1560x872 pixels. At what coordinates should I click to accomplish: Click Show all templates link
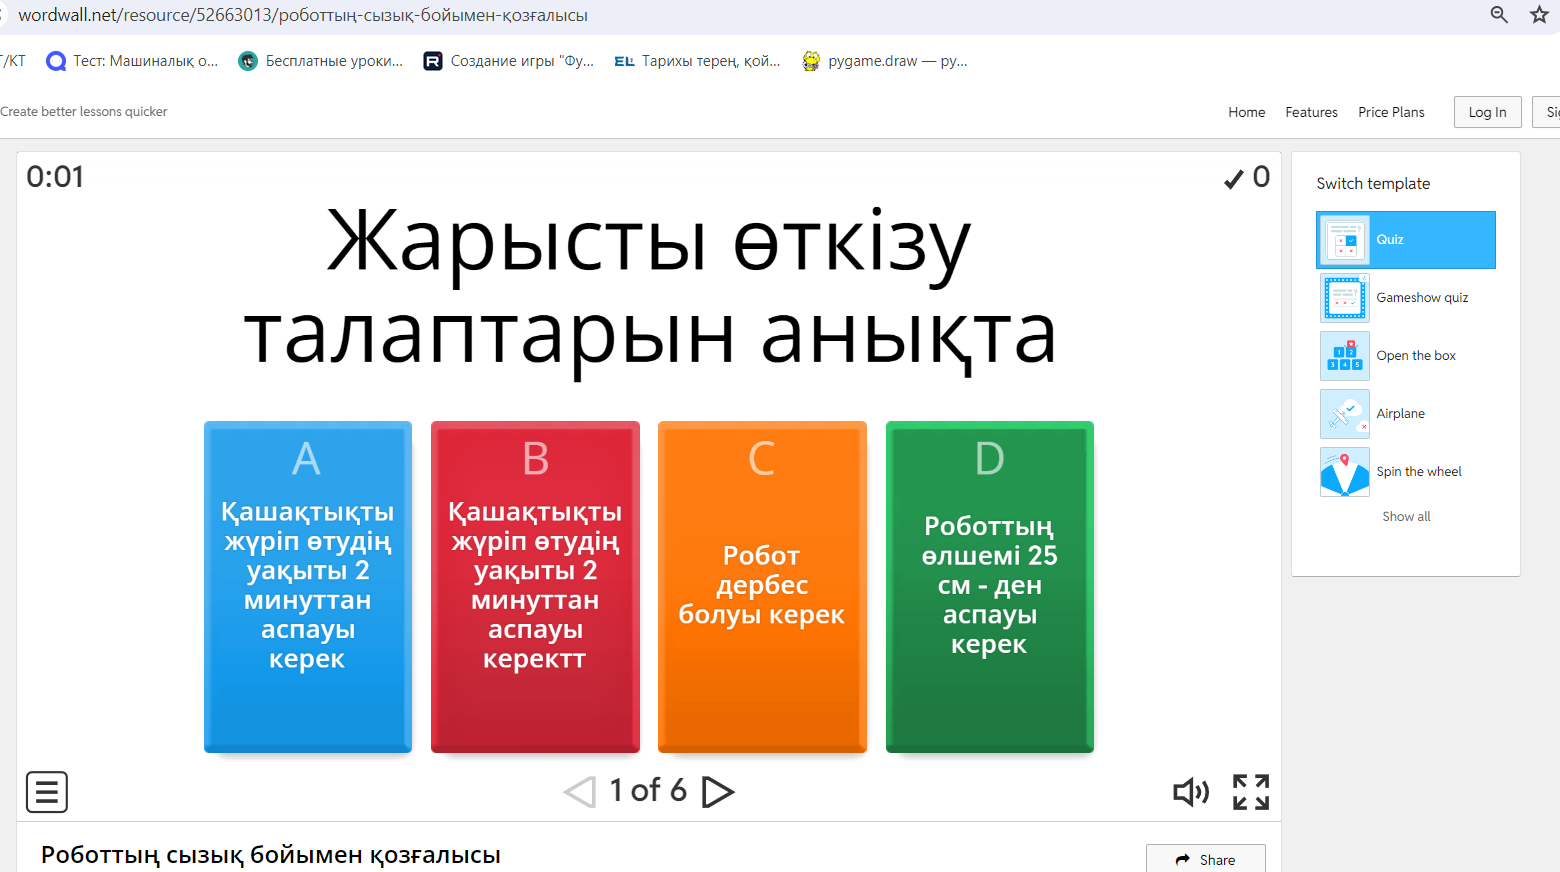(x=1406, y=517)
